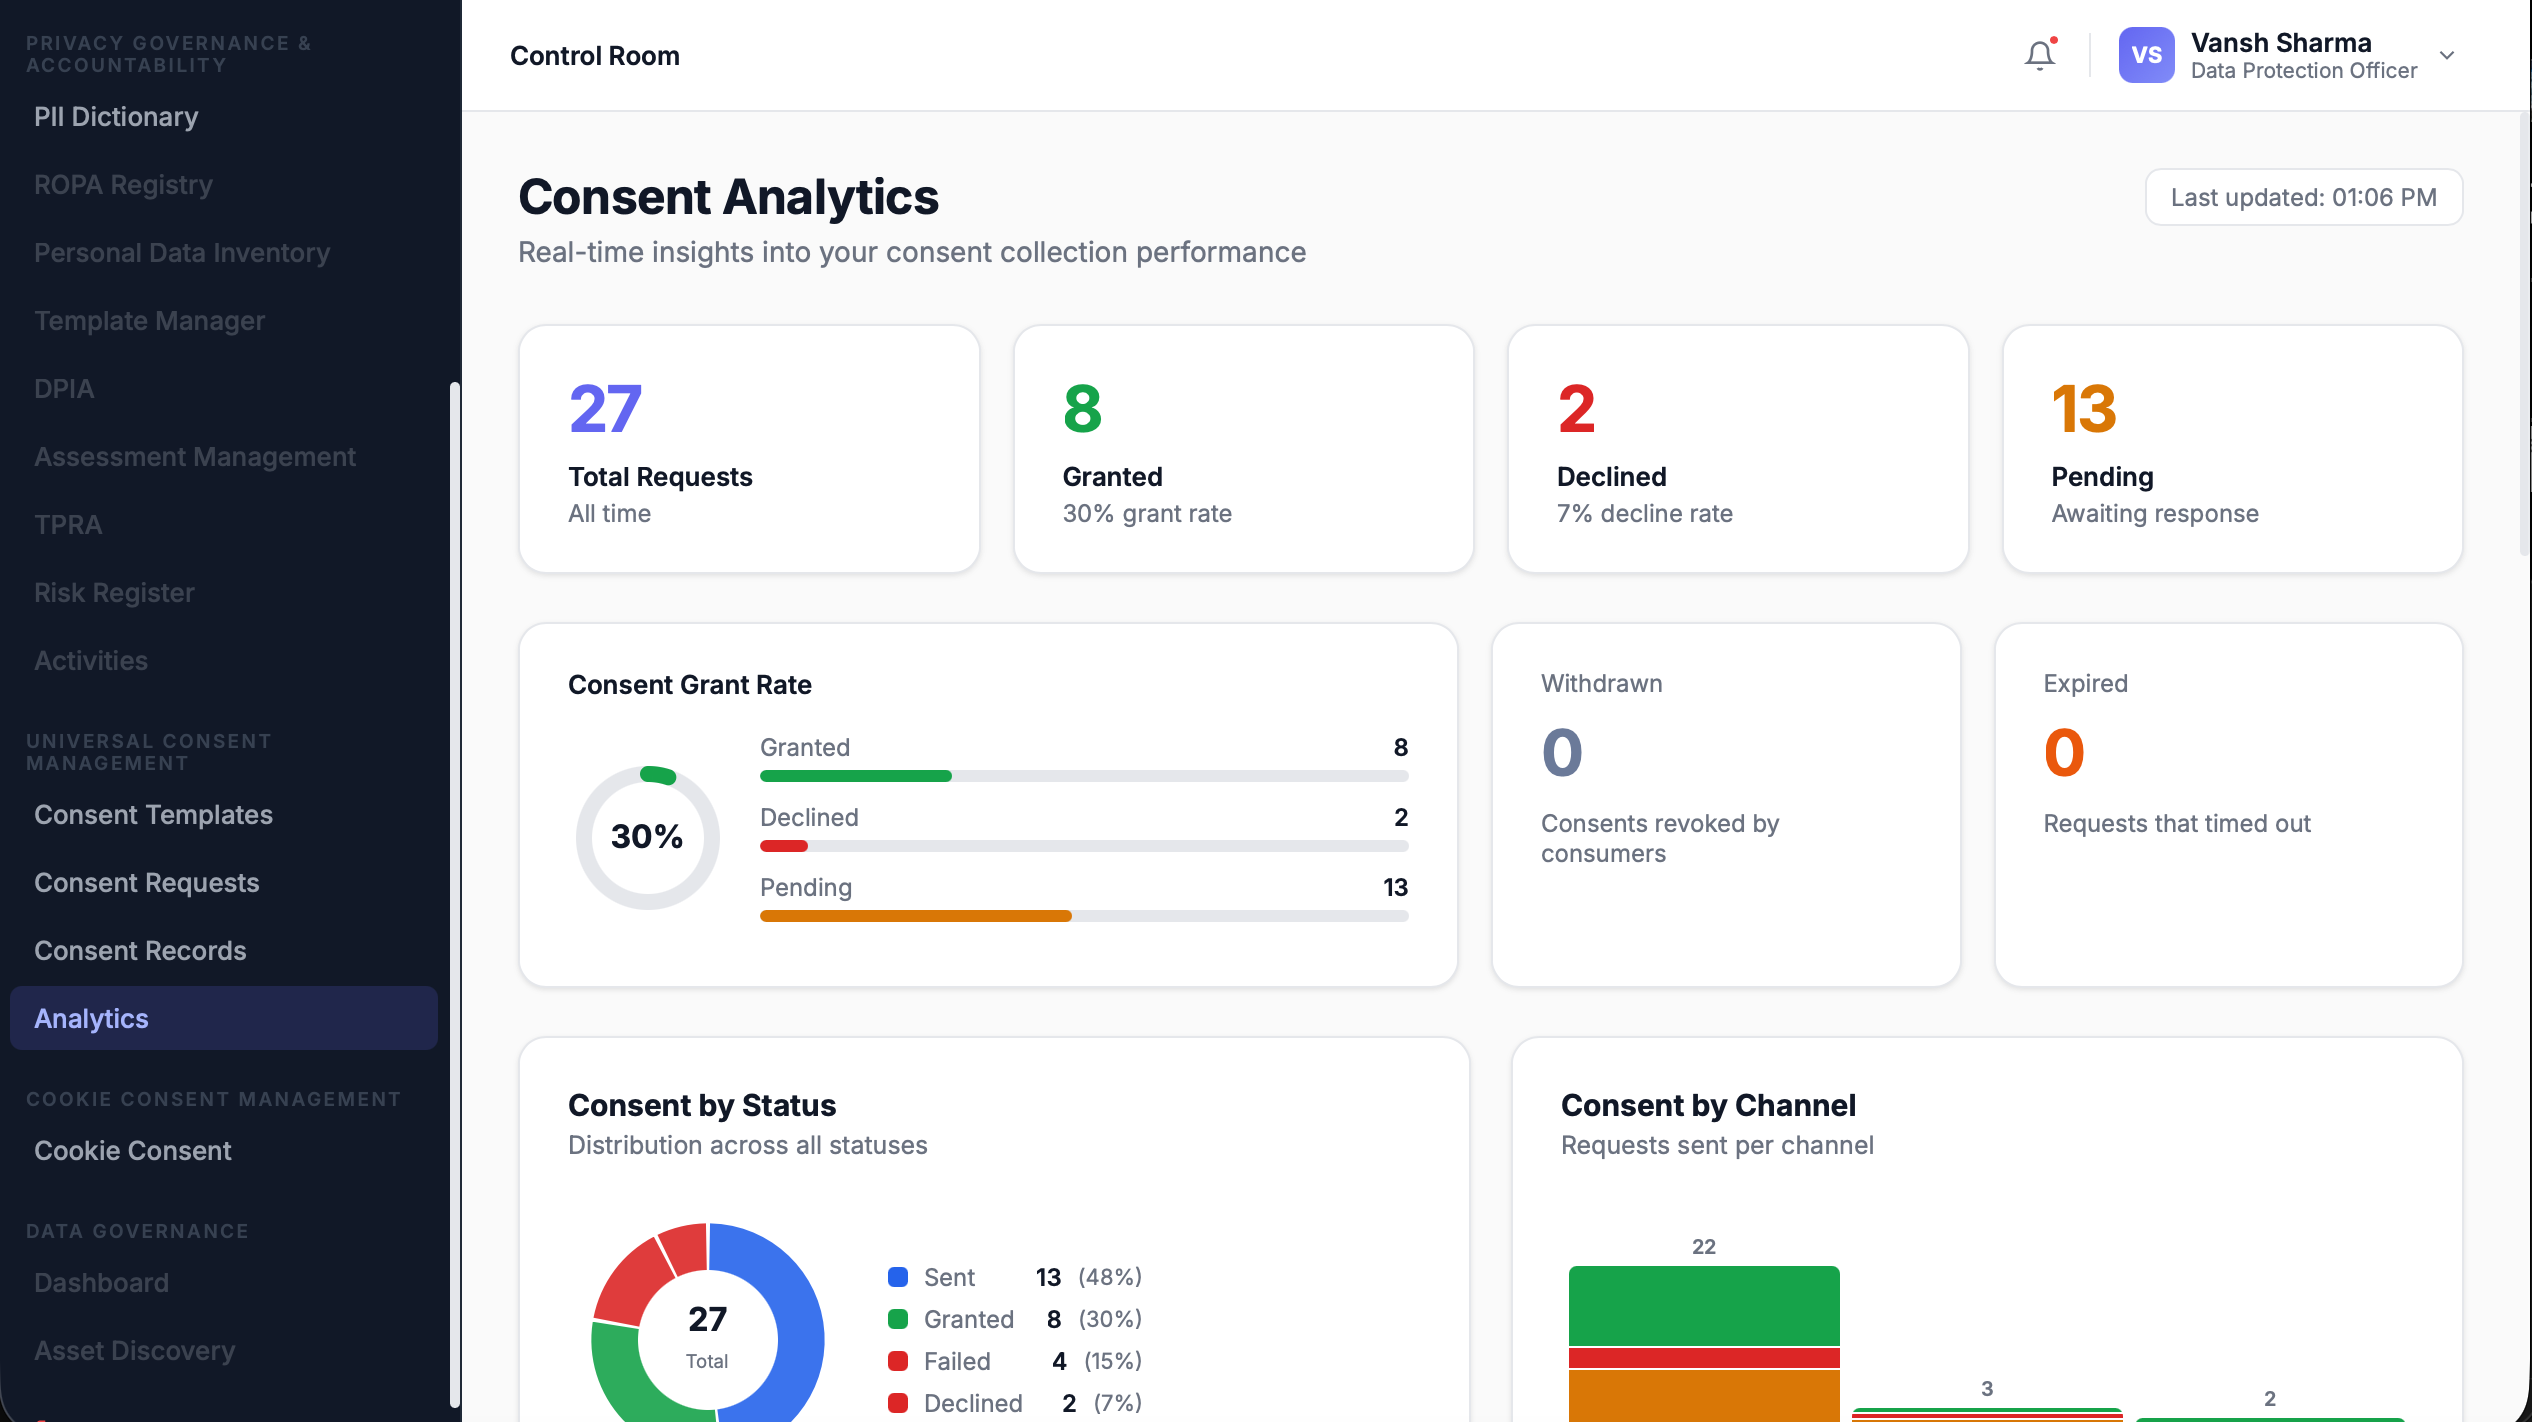Go to Personal Data Inventory
The width and height of the screenshot is (2532, 1422).
coord(182,253)
